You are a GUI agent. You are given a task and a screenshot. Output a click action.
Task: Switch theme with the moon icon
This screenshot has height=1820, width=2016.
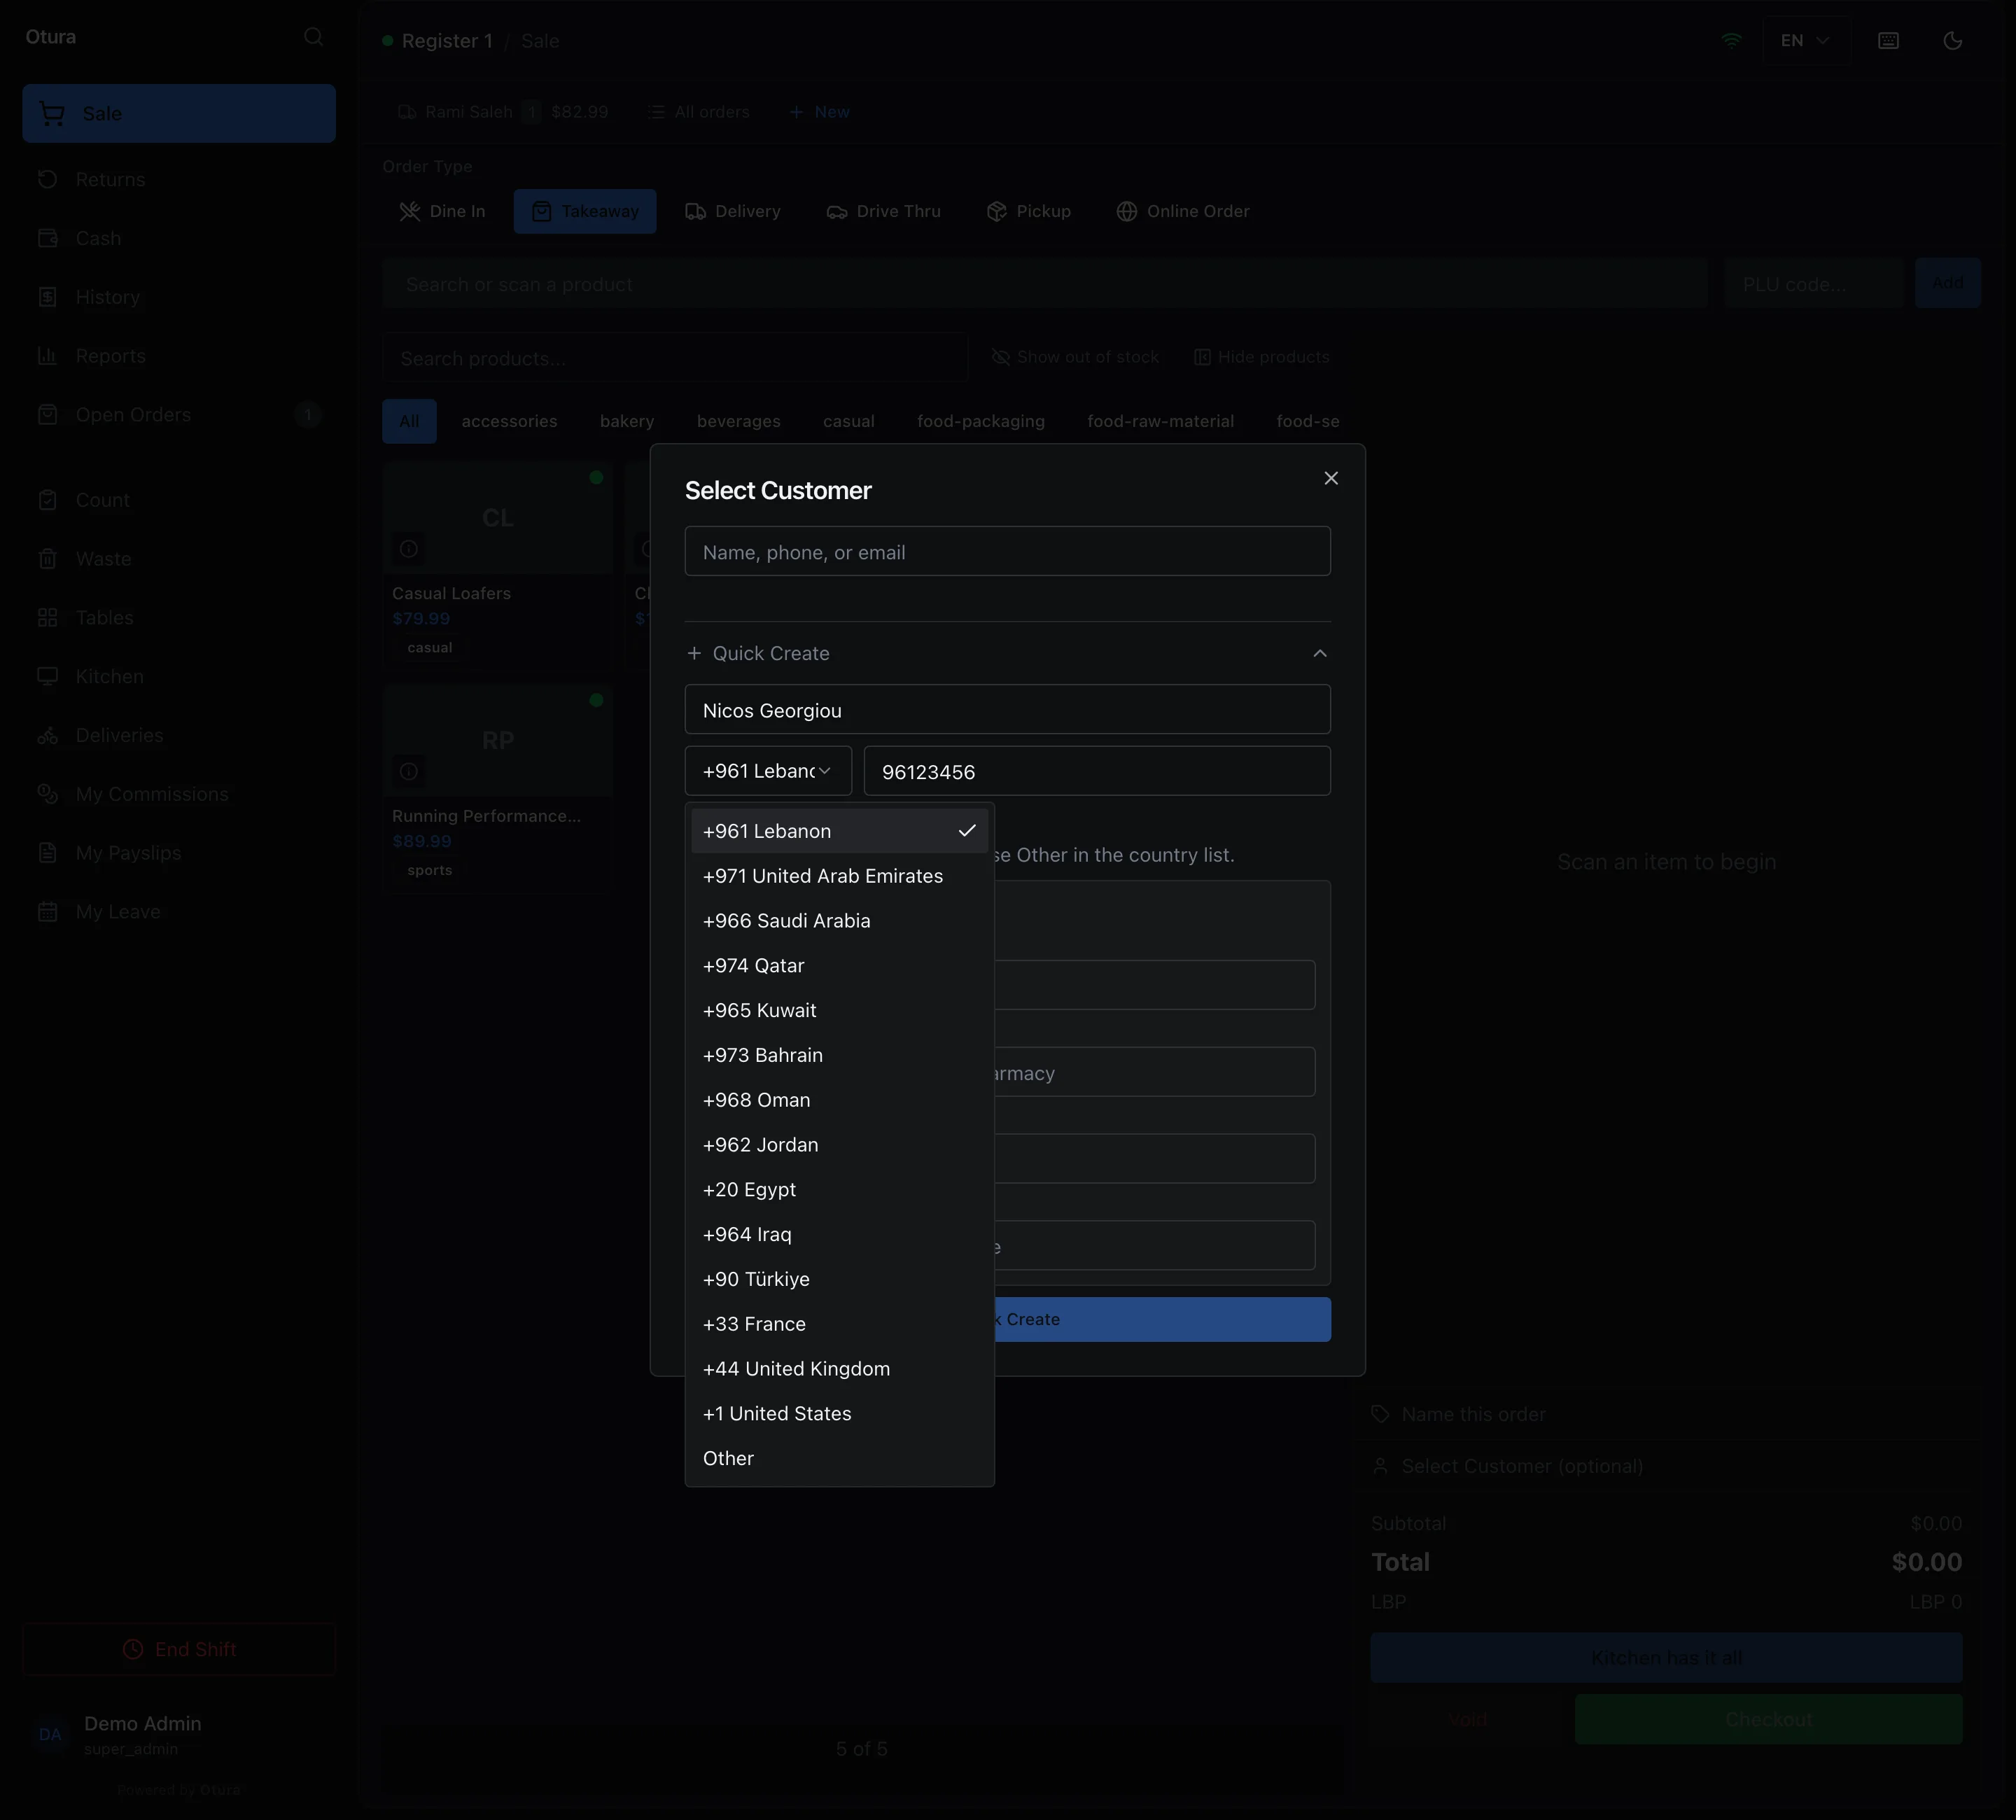pos(1952,41)
